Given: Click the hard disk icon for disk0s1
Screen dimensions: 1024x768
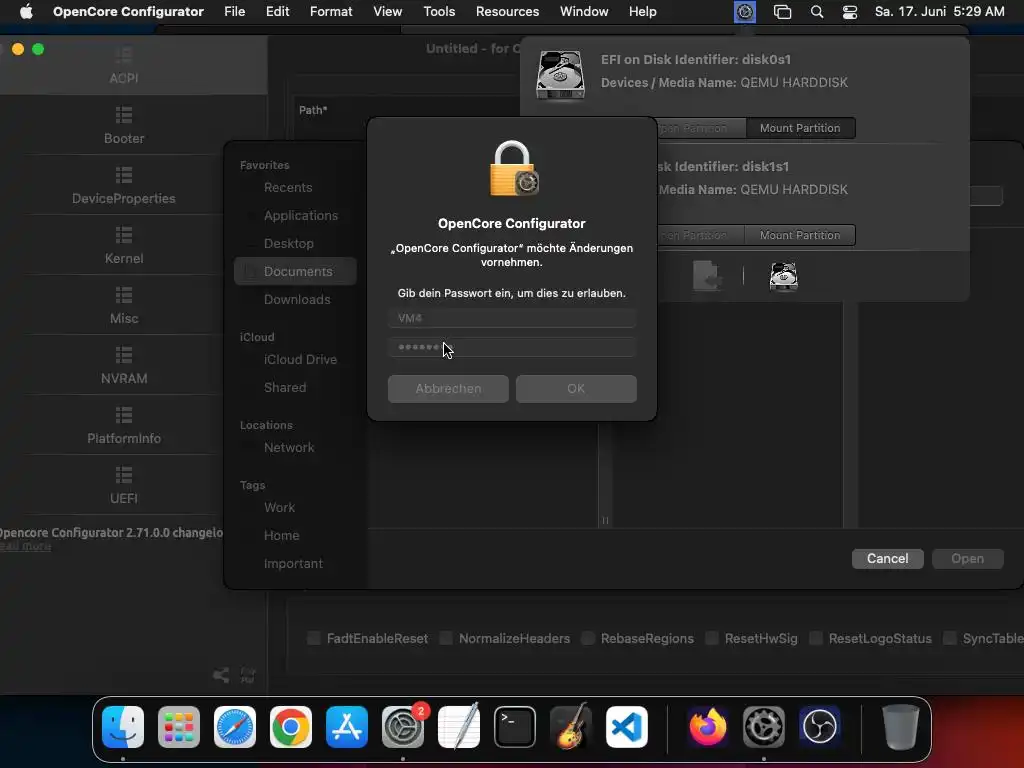Looking at the screenshot, I should point(560,74).
